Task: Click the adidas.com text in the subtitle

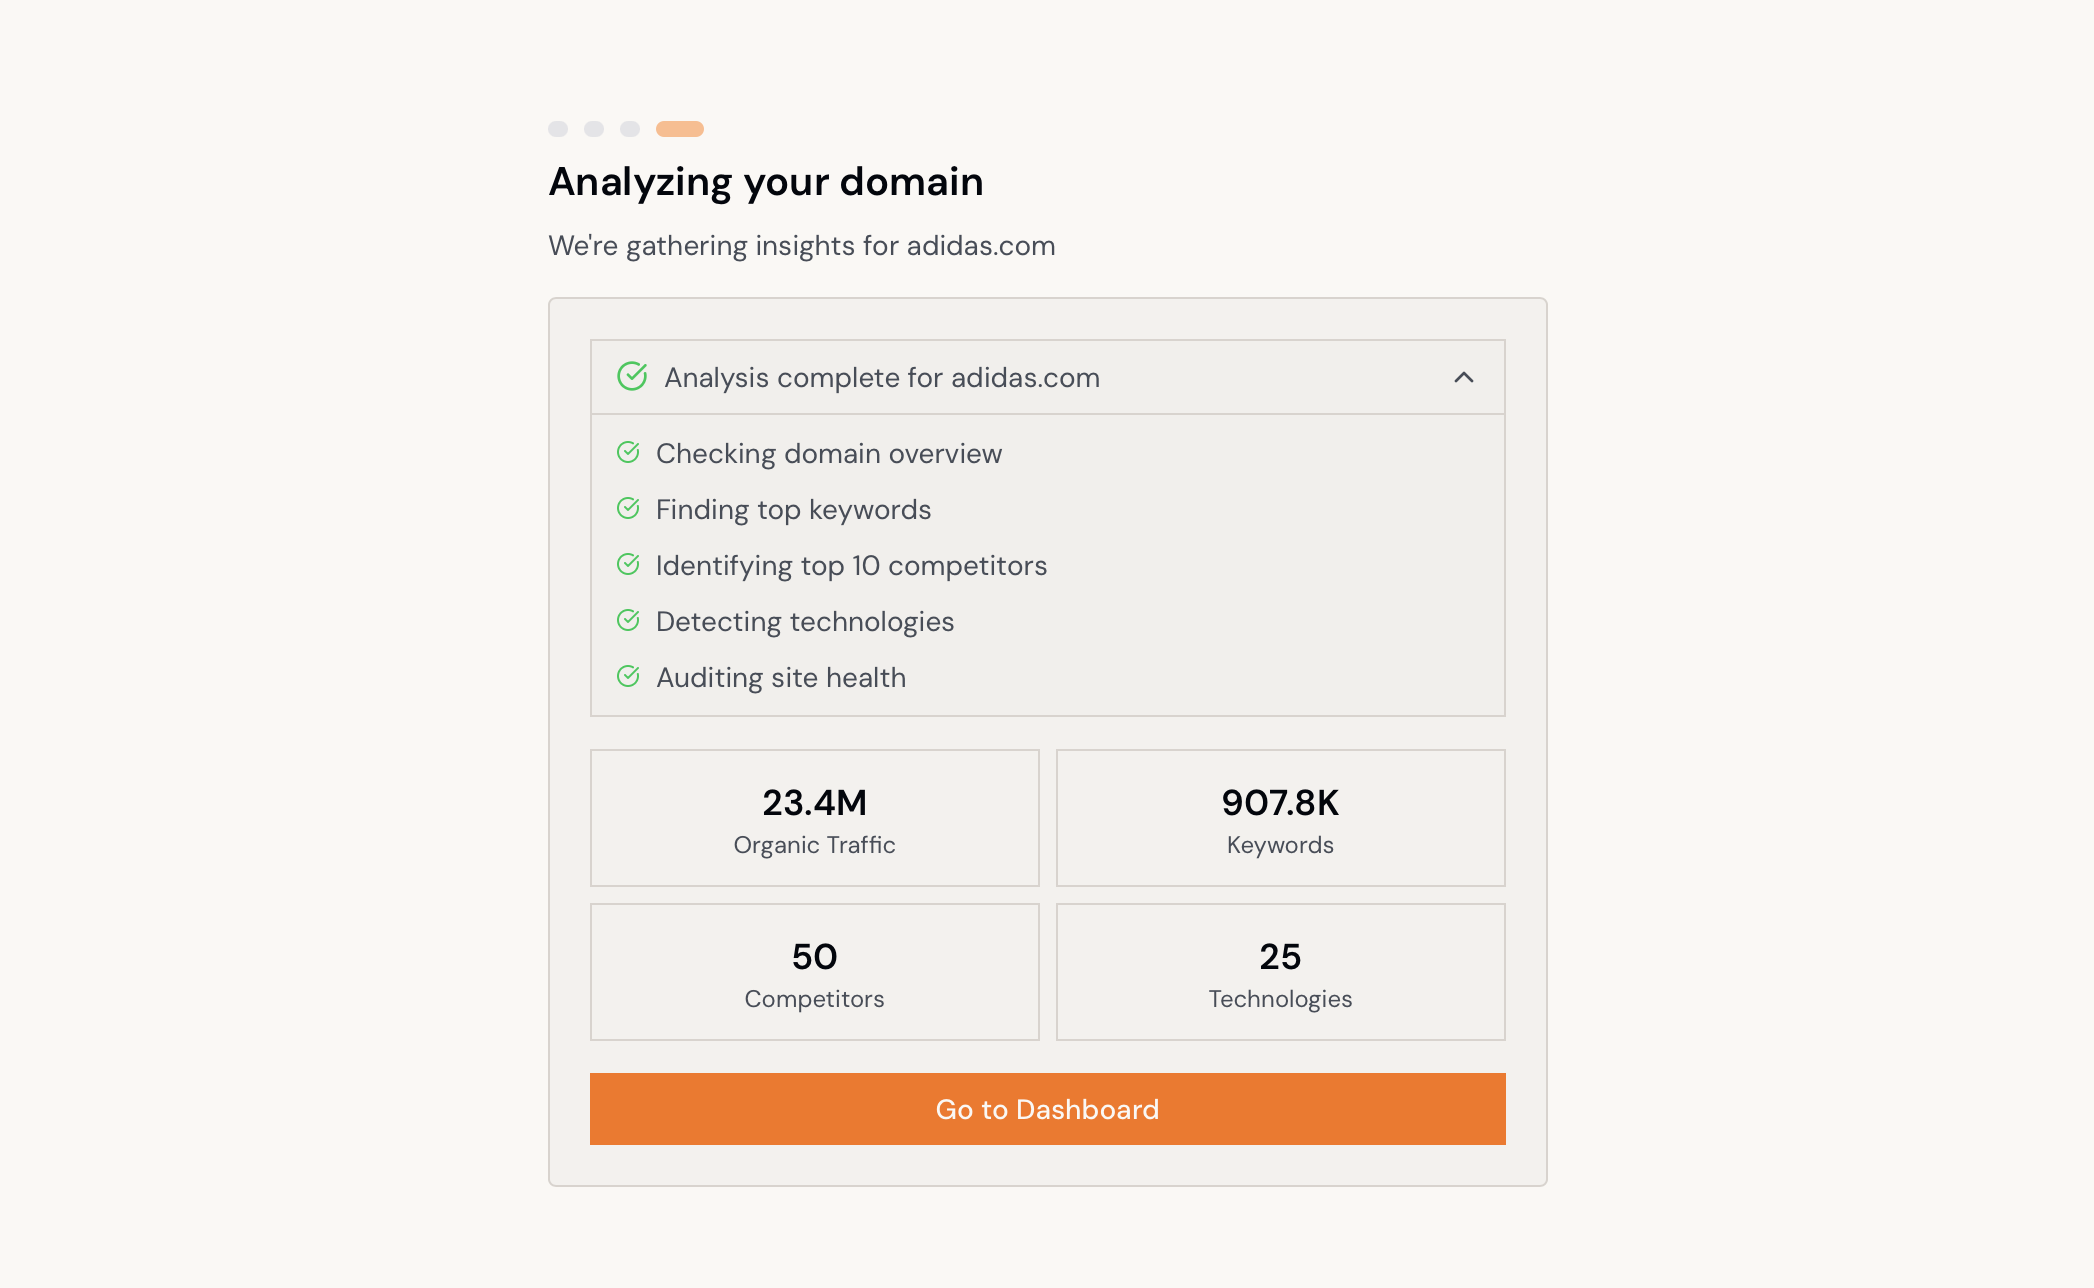Action: pos(979,246)
